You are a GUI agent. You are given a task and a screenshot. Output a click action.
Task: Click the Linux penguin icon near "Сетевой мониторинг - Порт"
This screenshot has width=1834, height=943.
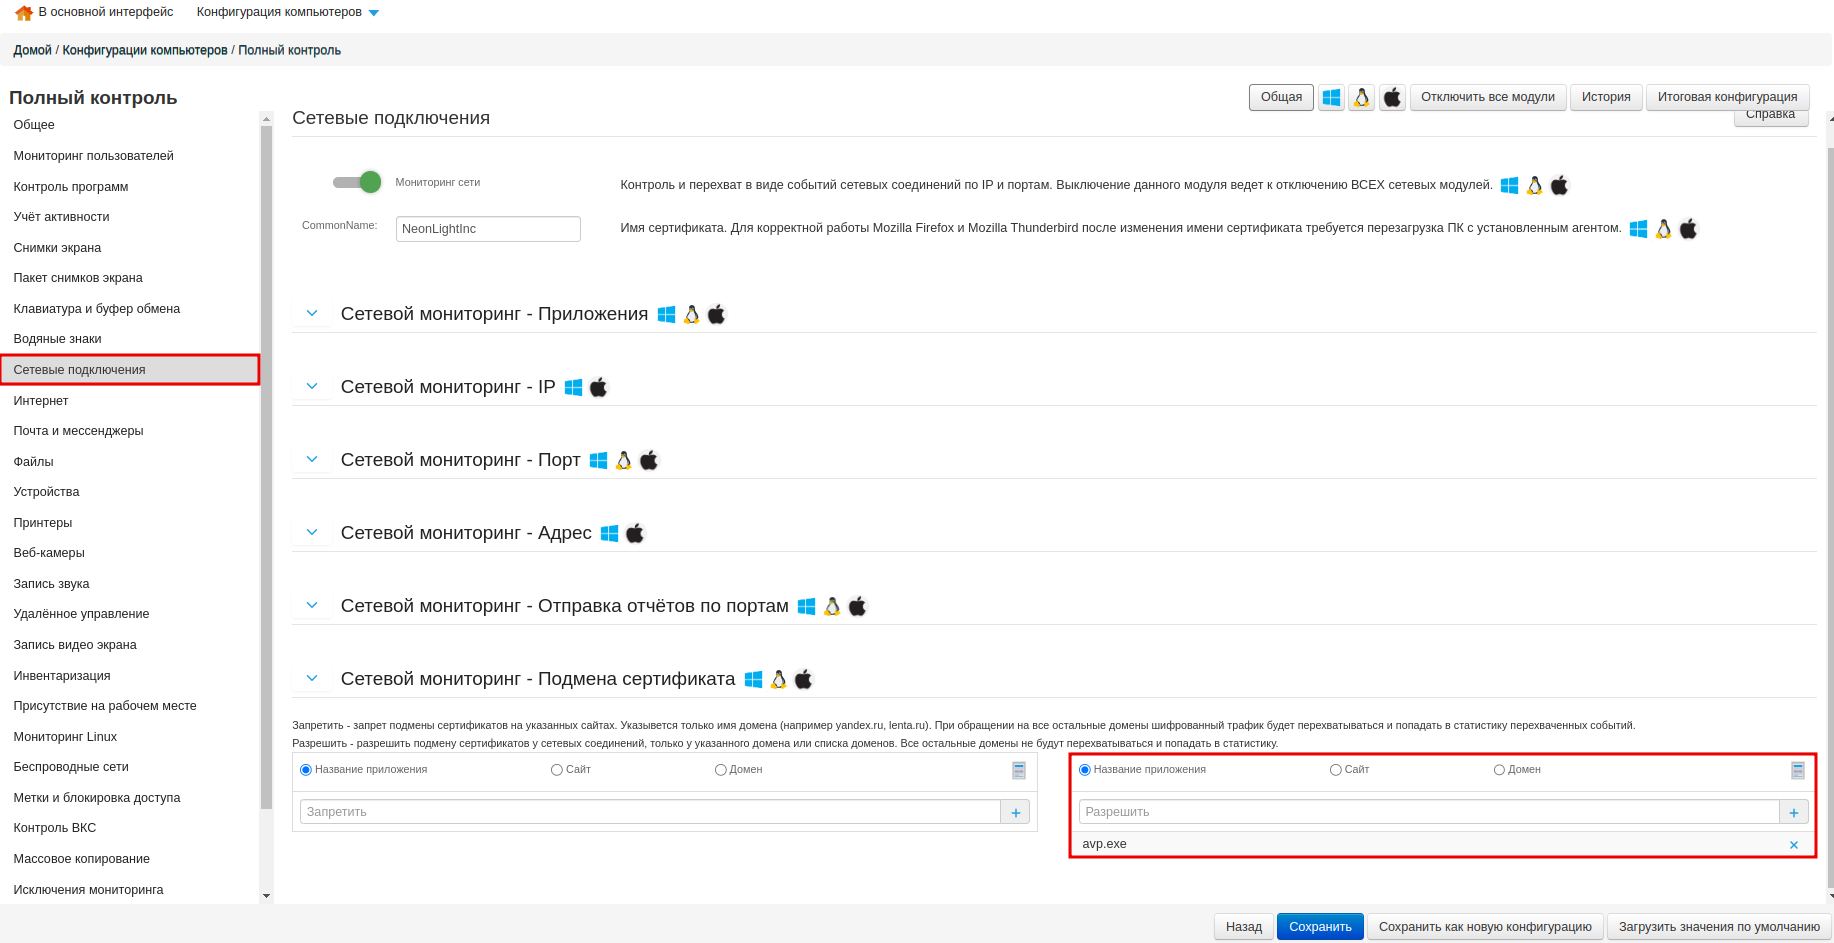(x=623, y=459)
